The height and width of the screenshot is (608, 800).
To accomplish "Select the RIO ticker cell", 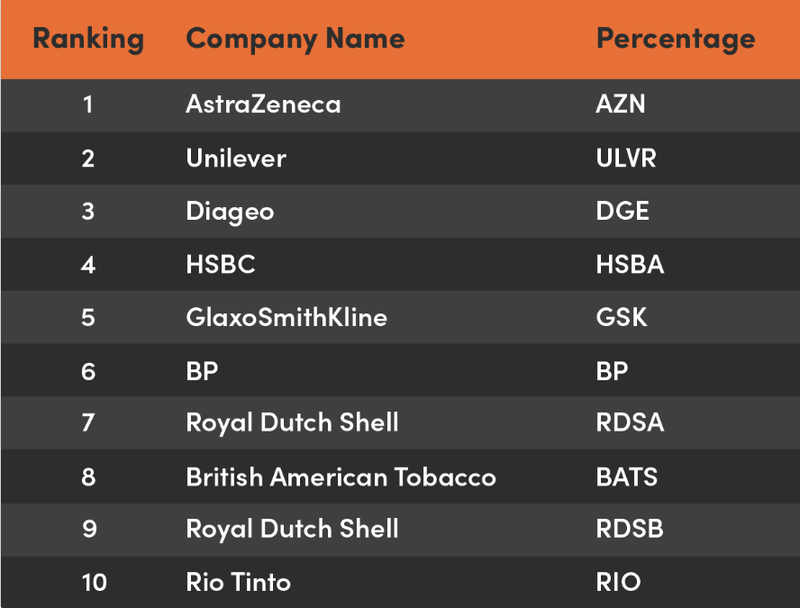I will 618,581.
